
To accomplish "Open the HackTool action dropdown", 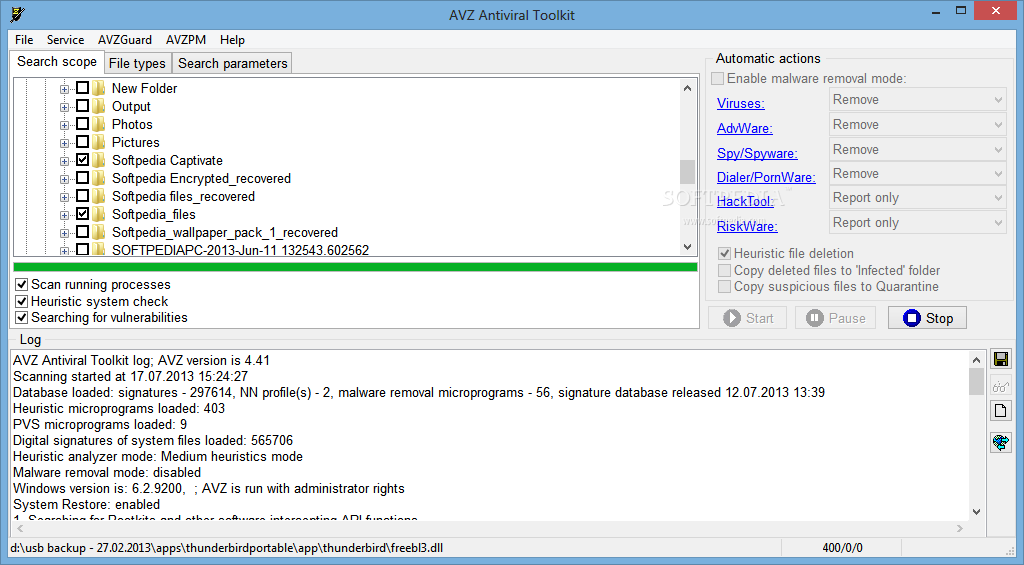I will [918, 198].
